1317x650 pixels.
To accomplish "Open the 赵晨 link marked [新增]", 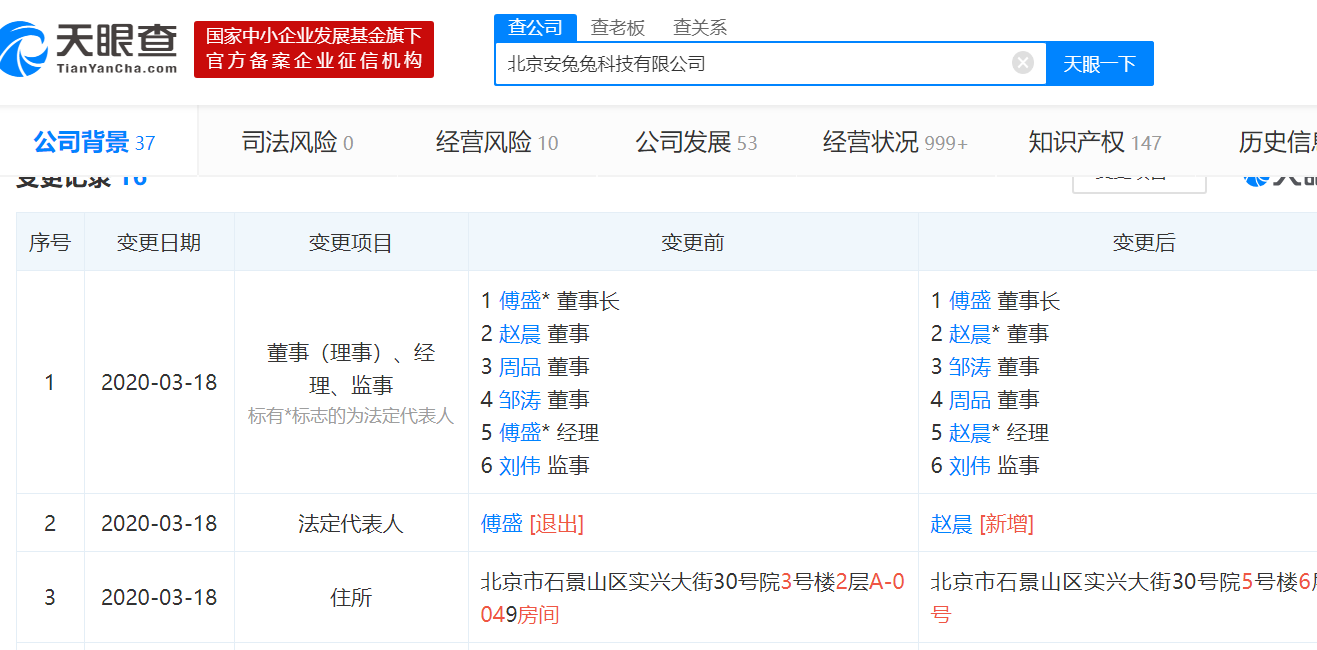I will pos(952,524).
